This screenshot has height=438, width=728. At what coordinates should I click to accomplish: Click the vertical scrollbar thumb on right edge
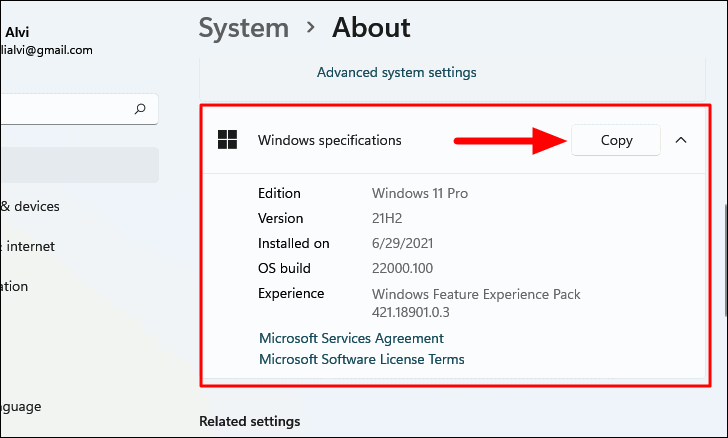(x=726, y=261)
